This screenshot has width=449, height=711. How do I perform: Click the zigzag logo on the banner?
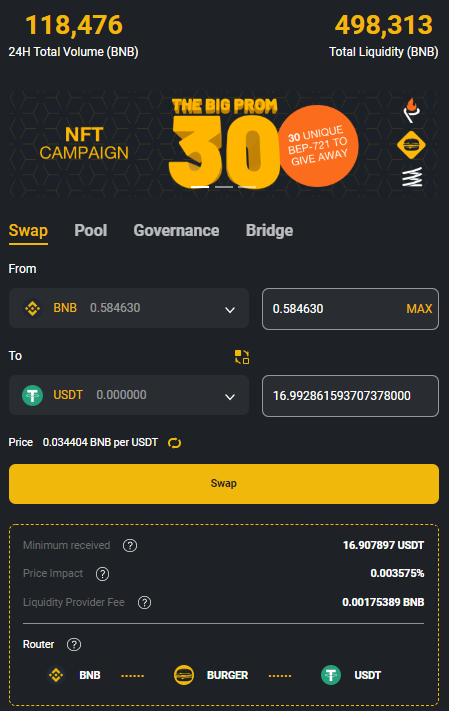412,177
